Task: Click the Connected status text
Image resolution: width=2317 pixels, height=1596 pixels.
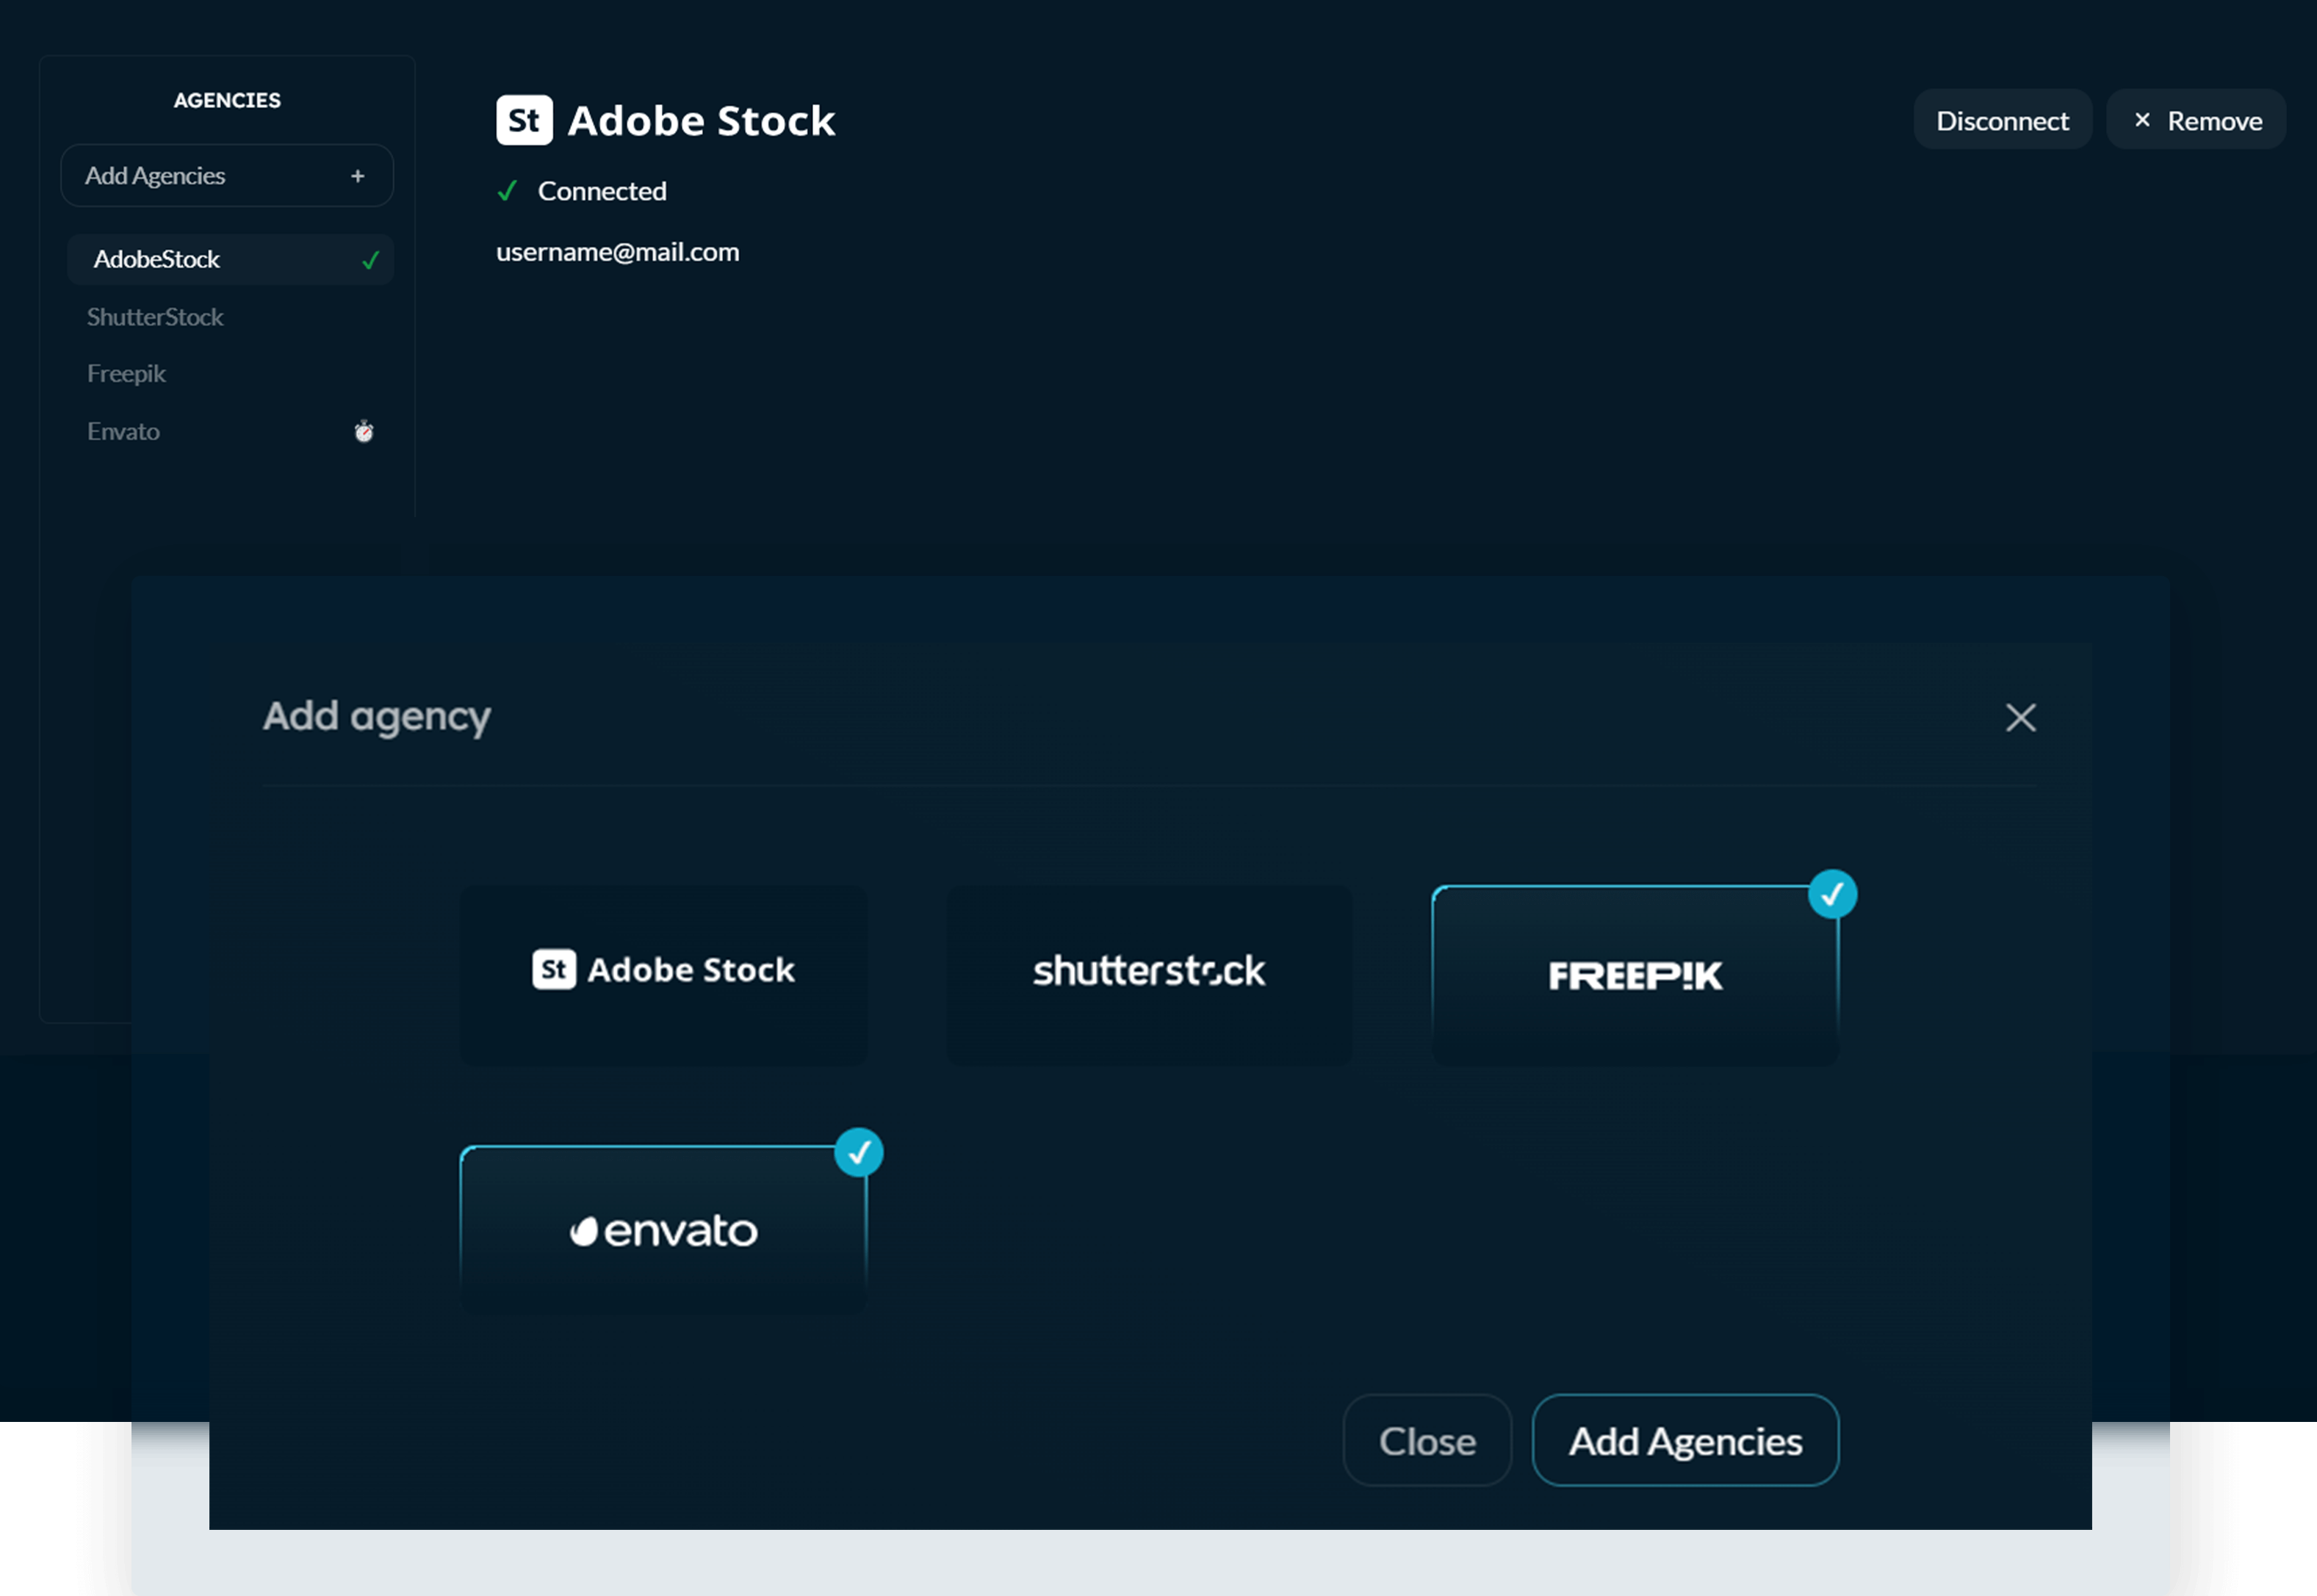Action: click(x=602, y=191)
